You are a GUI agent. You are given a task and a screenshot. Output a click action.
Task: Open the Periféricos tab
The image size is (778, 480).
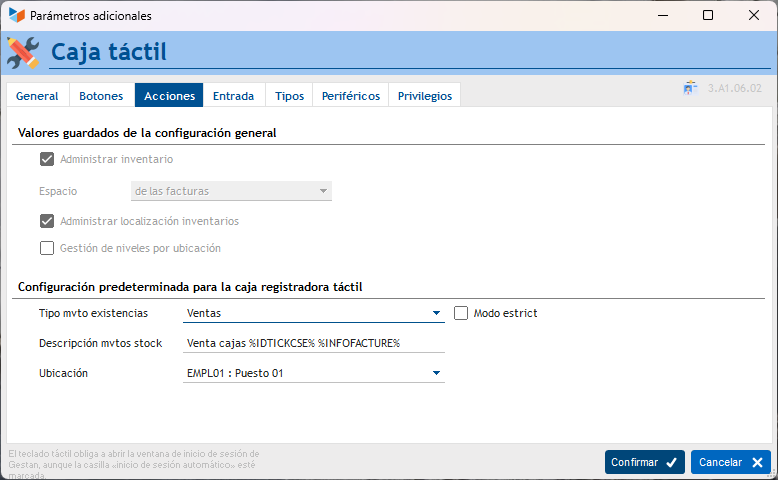click(350, 96)
